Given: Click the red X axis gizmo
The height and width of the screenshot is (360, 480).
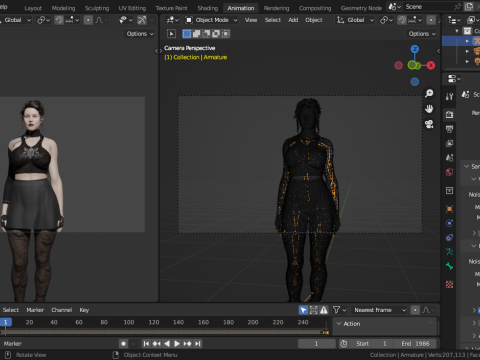Looking at the screenshot, I should point(431,65).
